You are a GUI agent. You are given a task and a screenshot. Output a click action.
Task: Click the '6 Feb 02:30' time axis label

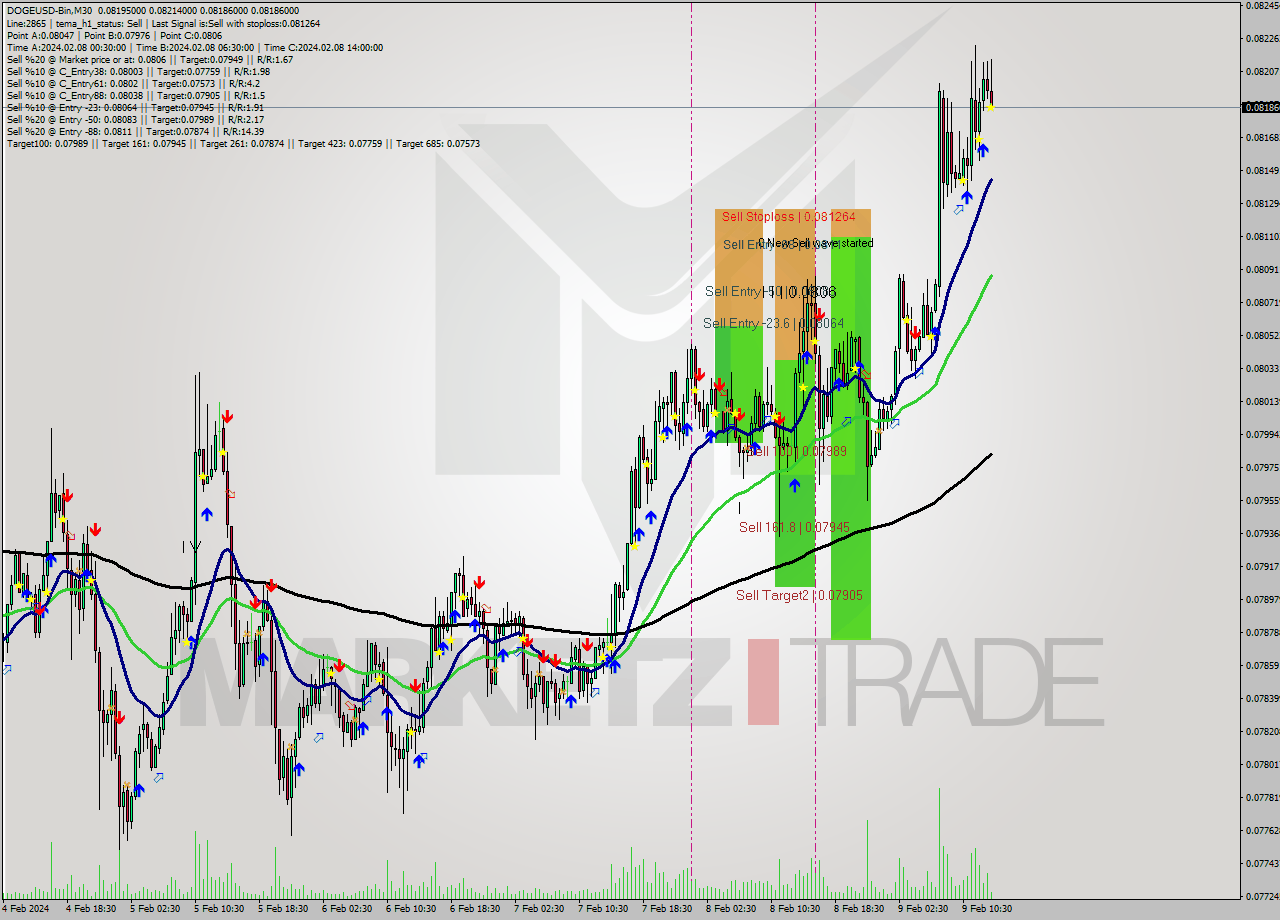(x=346, y=909)
